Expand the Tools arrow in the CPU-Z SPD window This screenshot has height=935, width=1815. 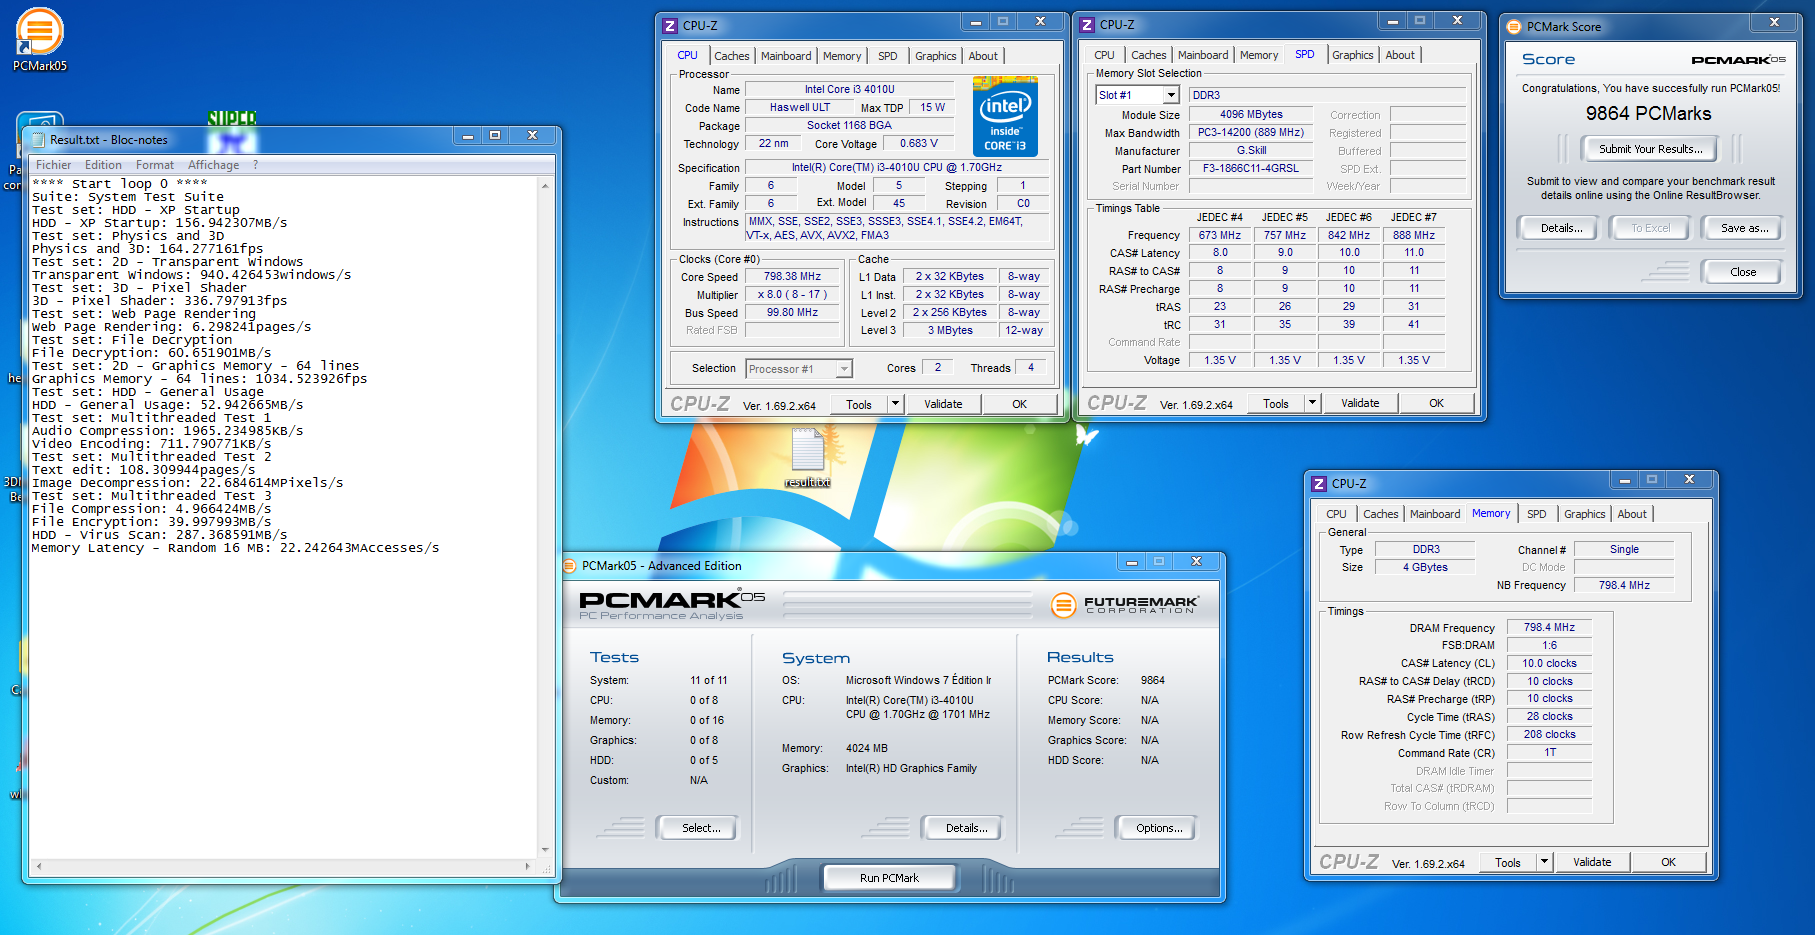tap(1312, 403)
